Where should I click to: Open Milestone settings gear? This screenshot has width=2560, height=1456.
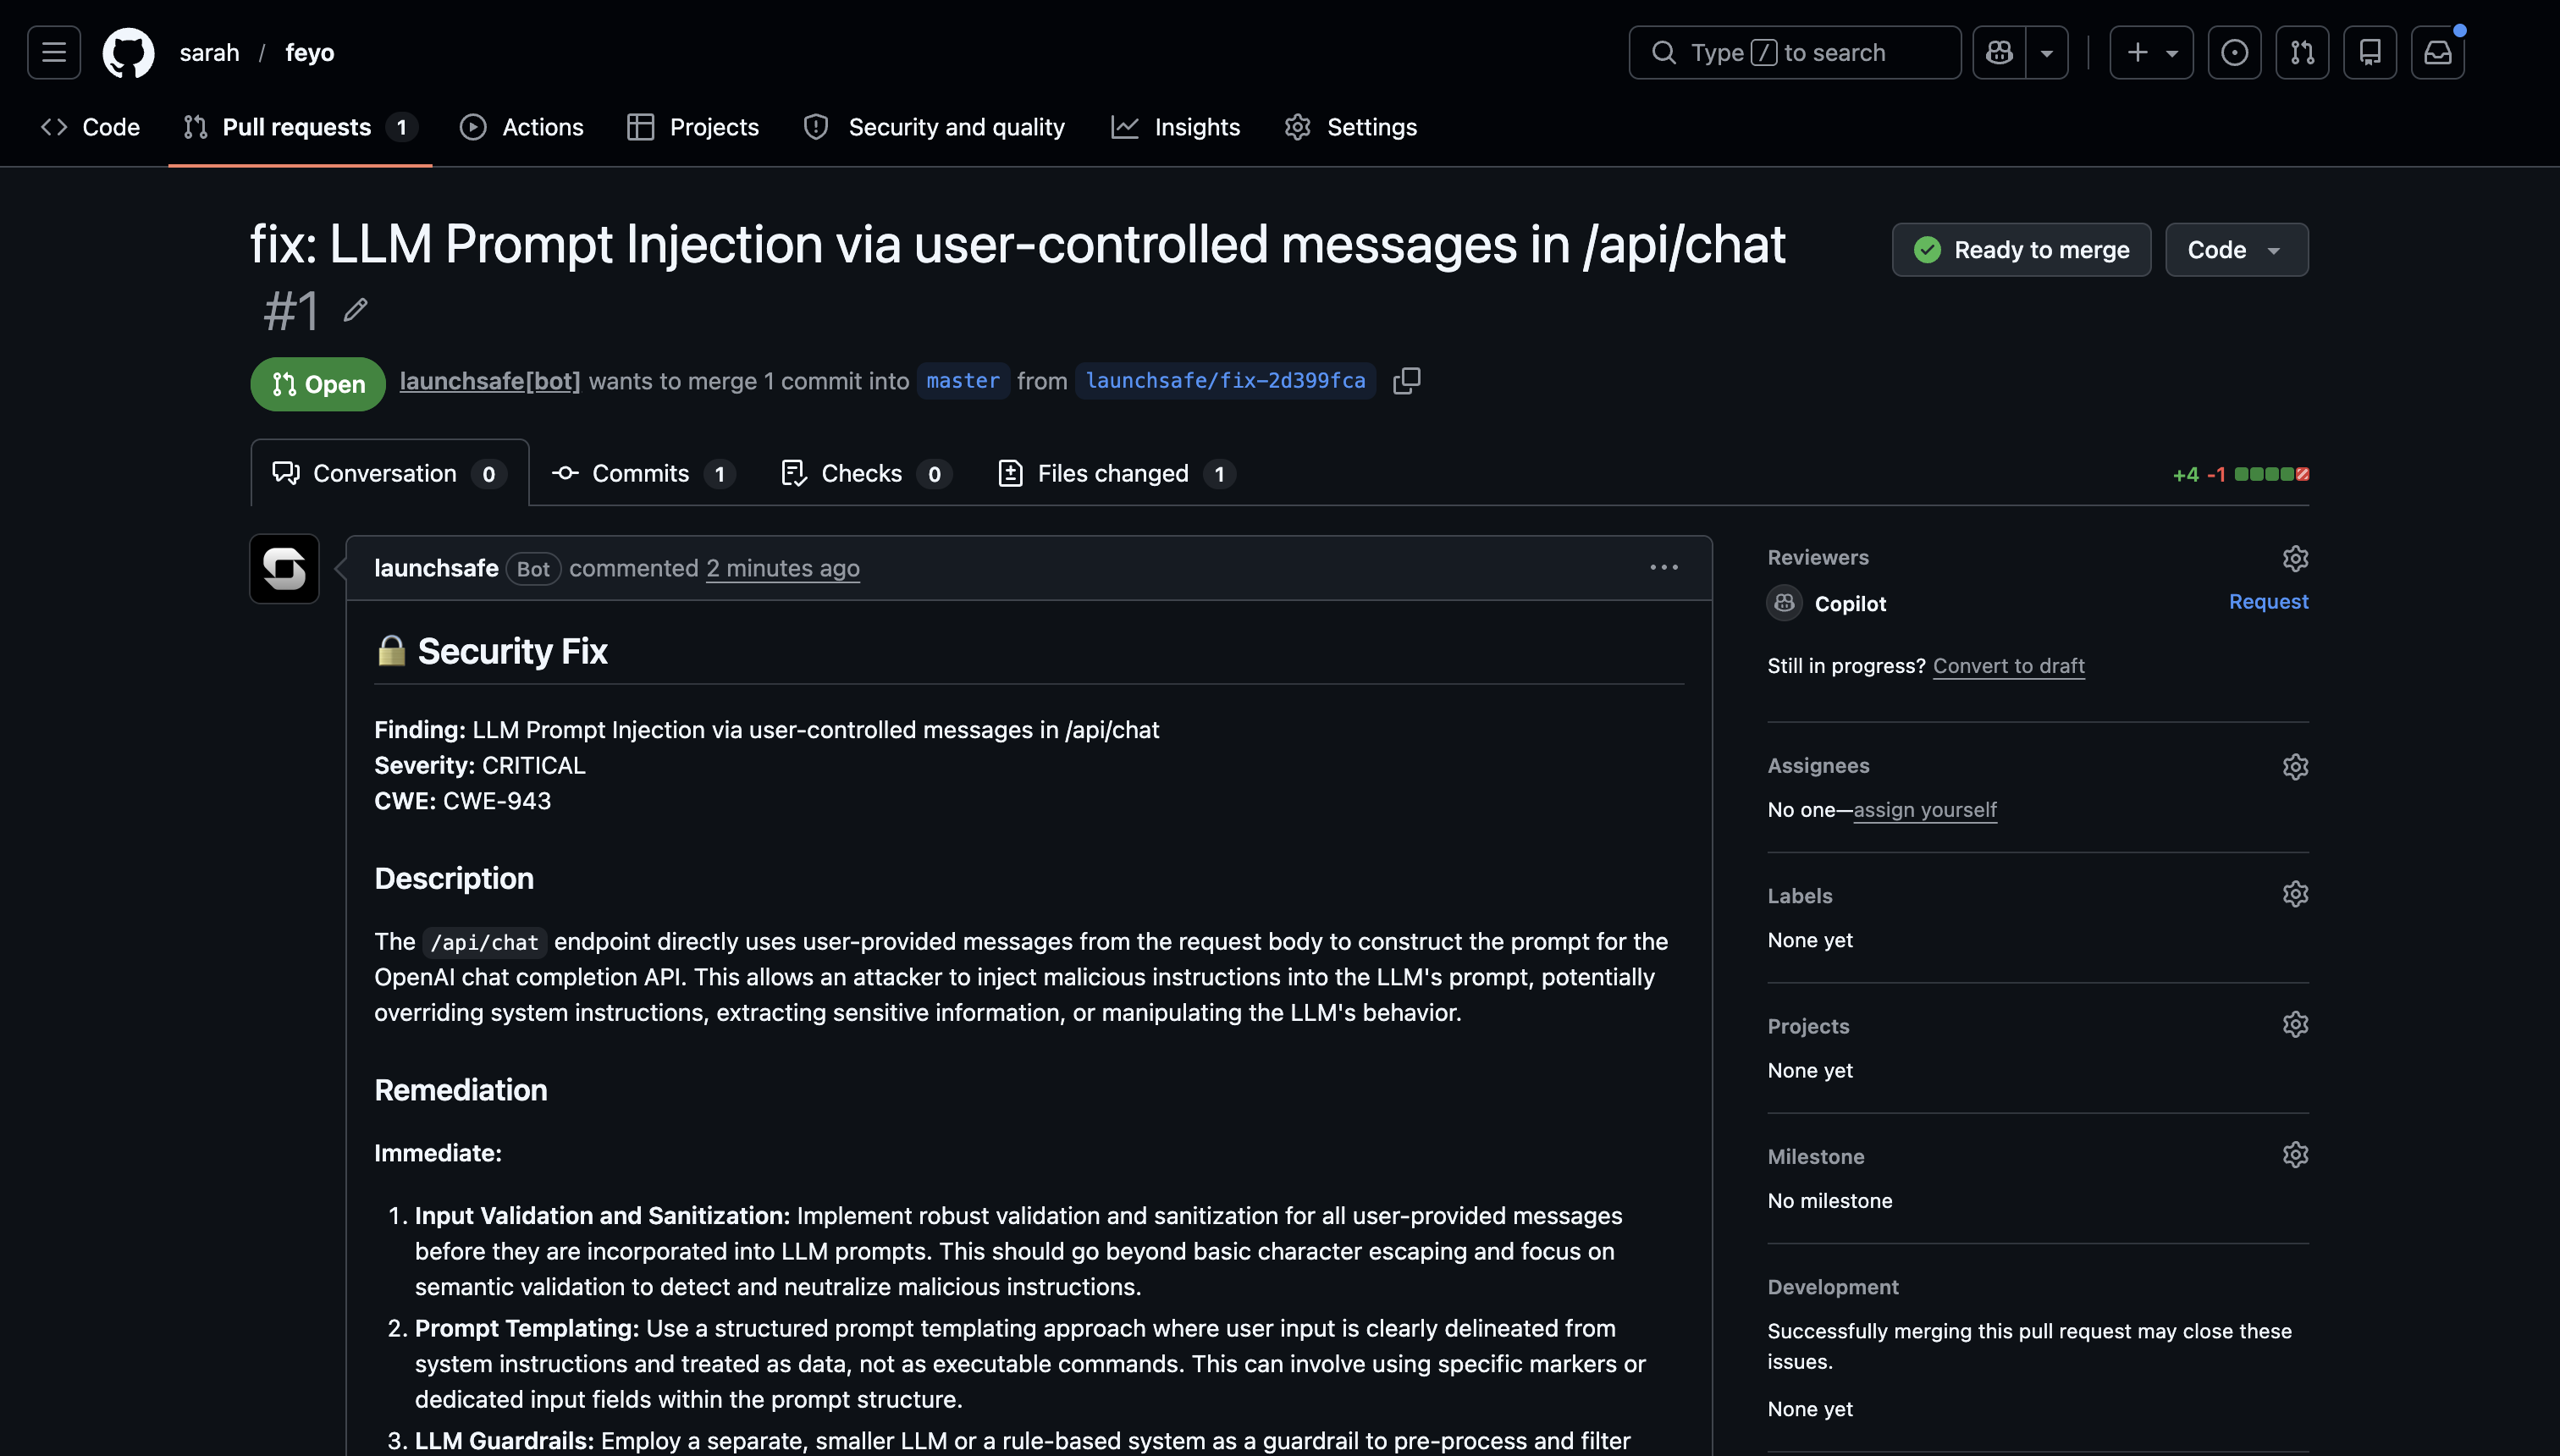tap(2295, 1155)
